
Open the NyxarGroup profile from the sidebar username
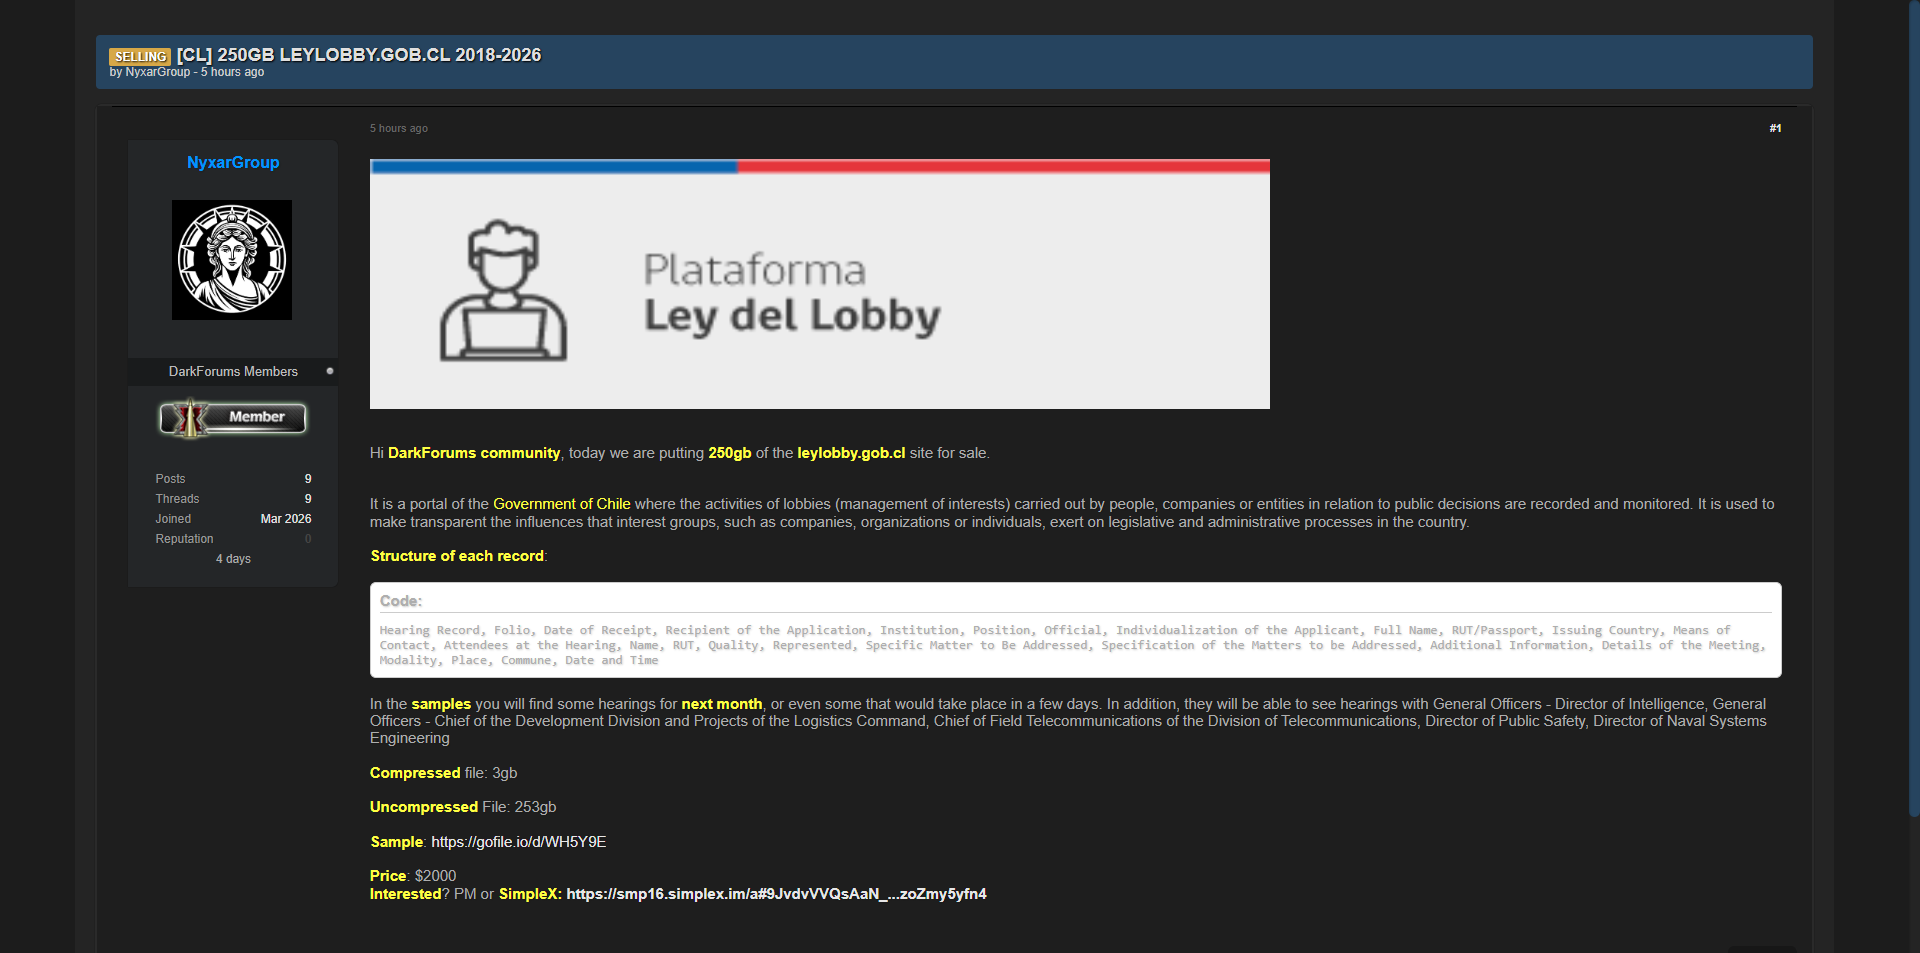click(233, 162)
